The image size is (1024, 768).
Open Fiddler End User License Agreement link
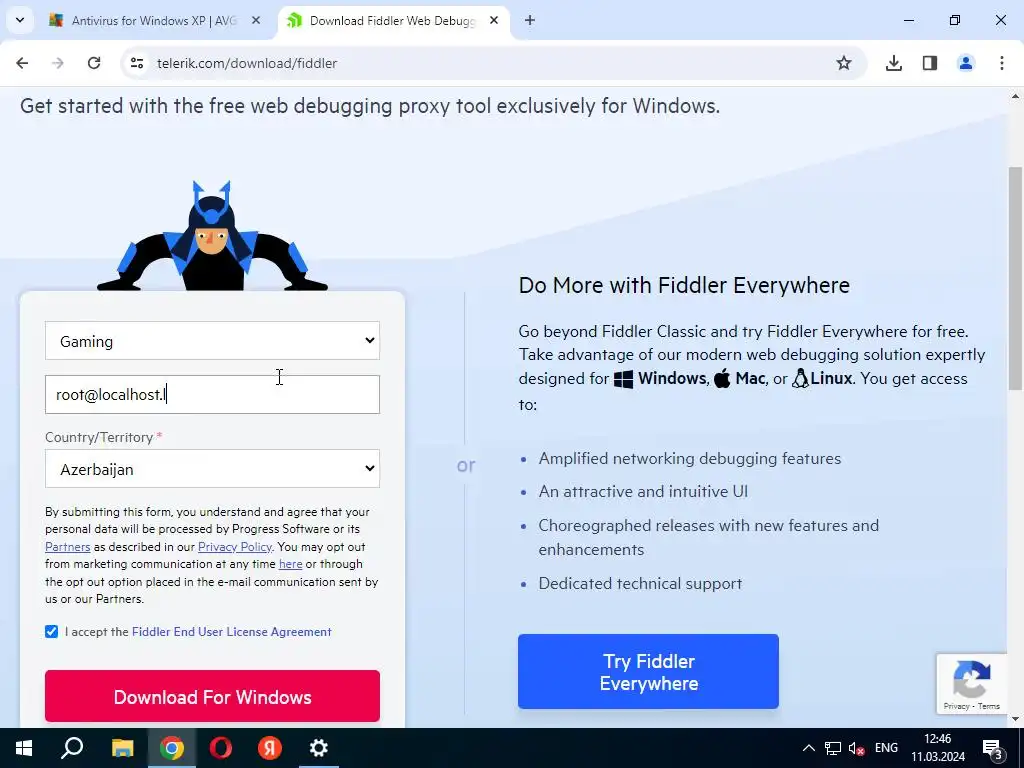click(232, 632)
